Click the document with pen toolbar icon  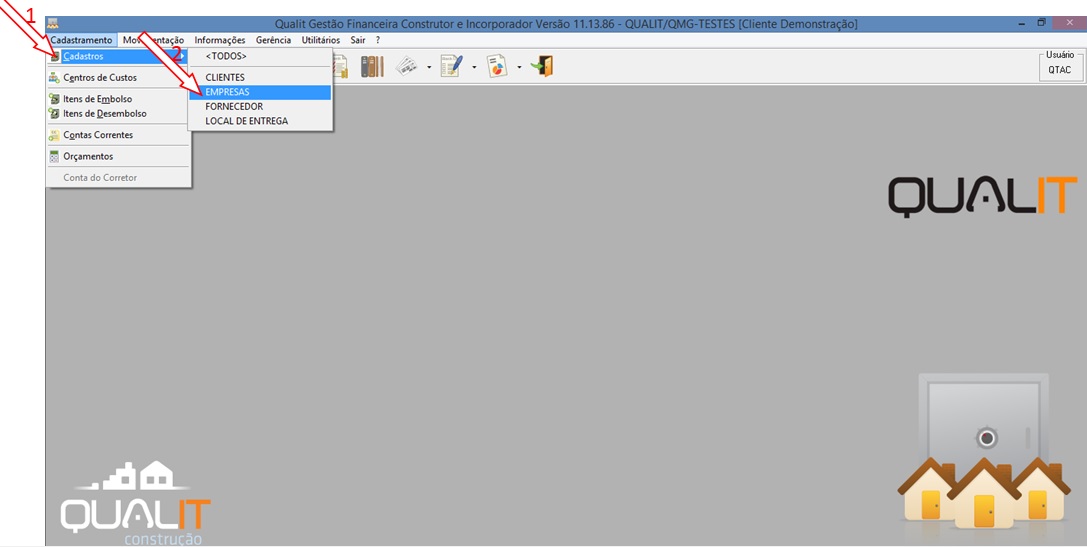[452, 67]
